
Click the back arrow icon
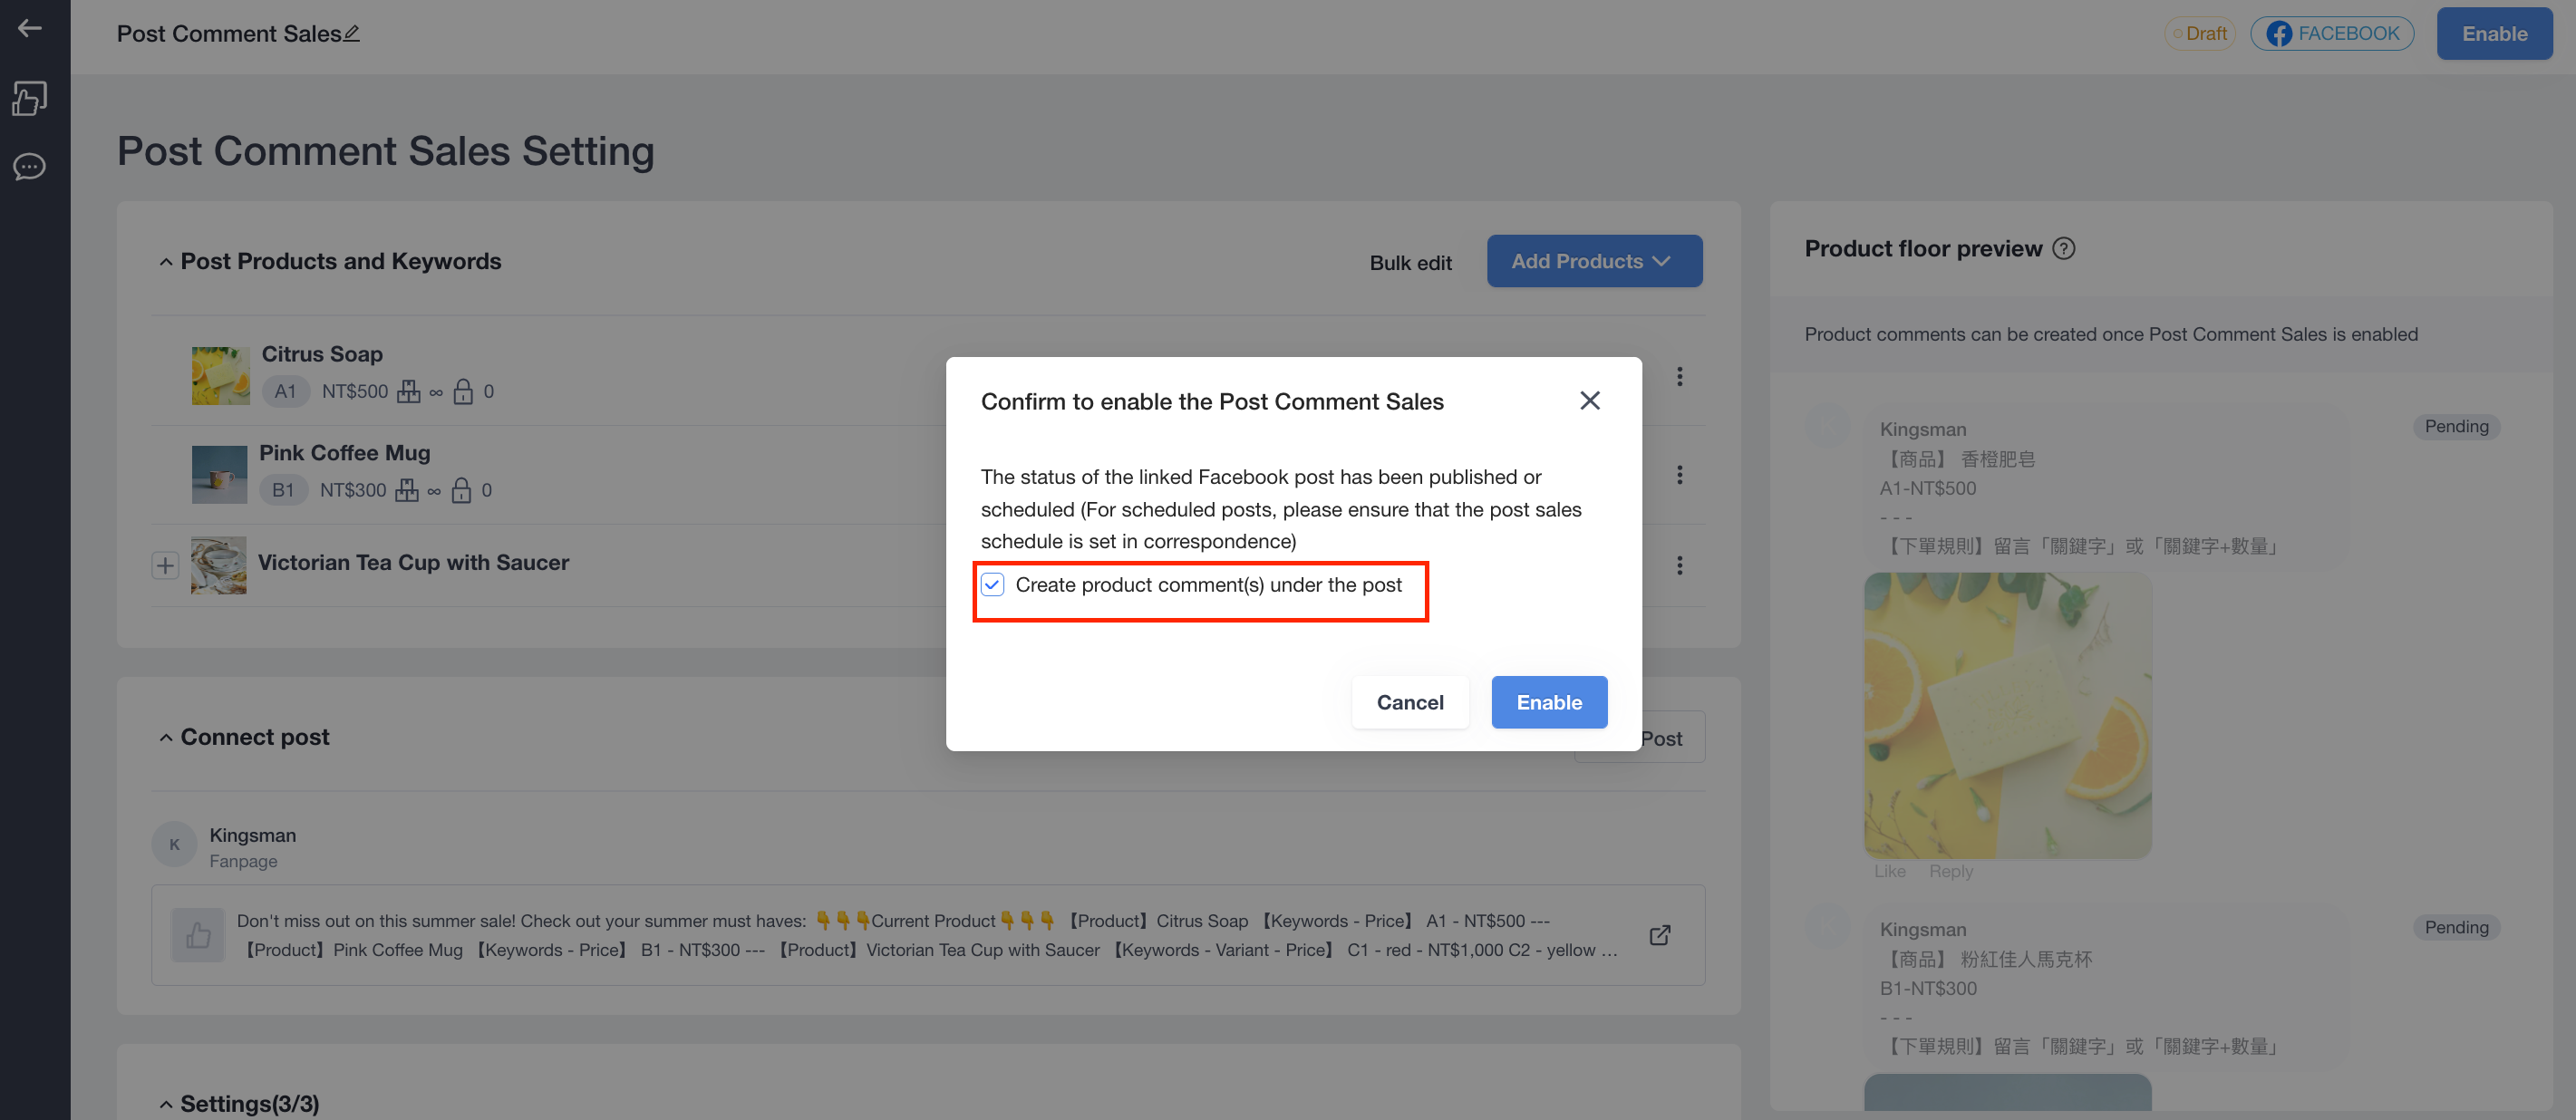(x=29, y=28)
